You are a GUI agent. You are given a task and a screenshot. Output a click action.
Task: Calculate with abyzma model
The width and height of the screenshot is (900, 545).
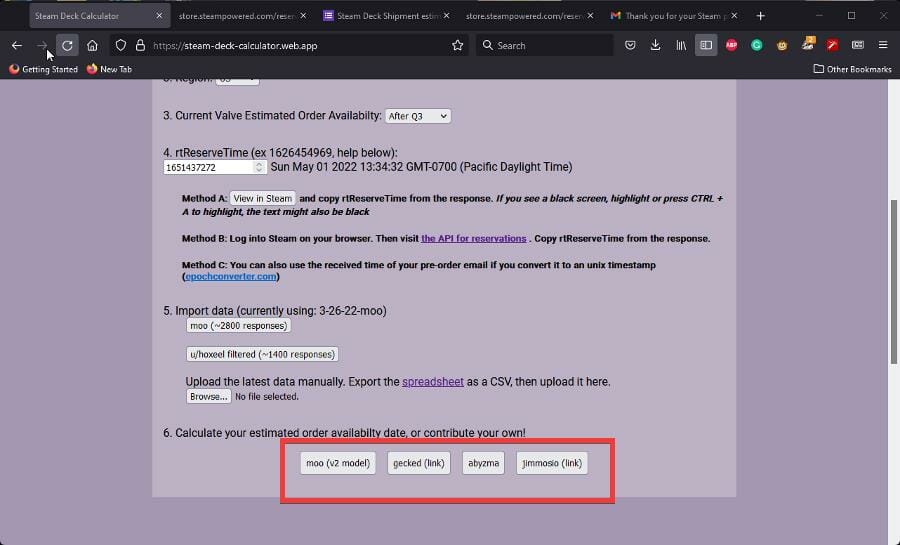(483, 463)
